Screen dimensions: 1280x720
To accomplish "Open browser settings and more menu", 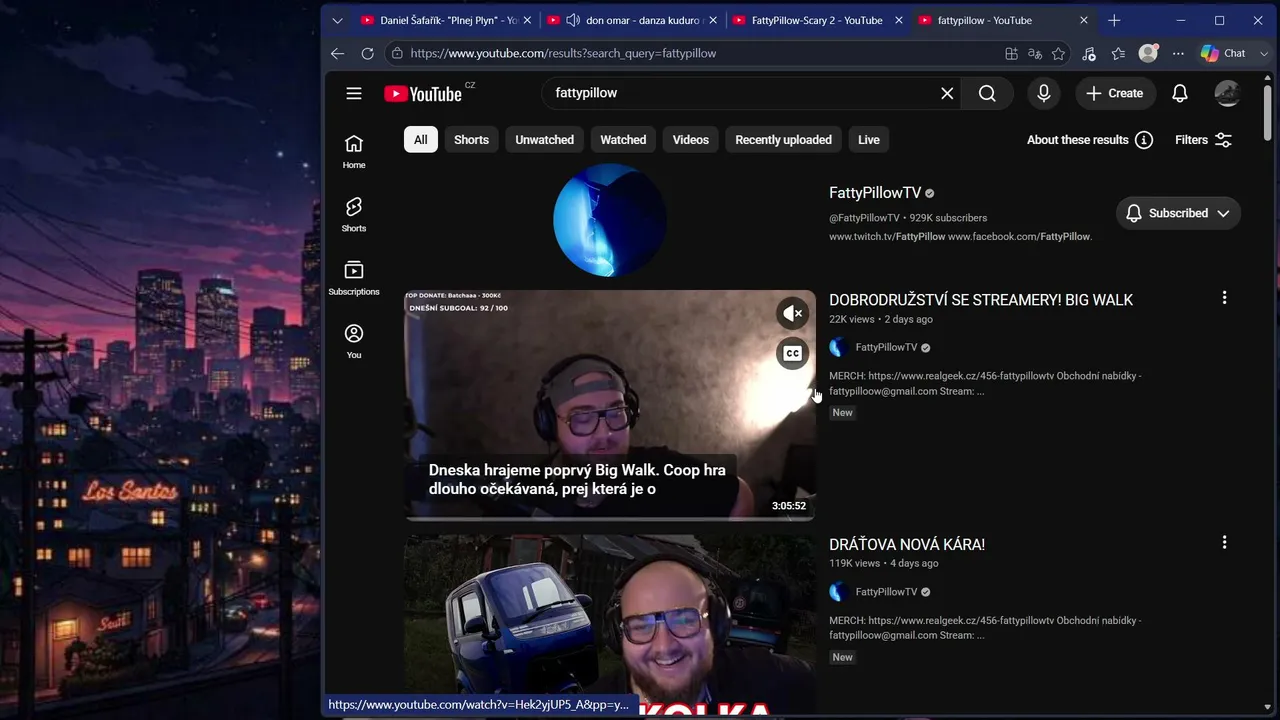I will (x=1178, y=53).
